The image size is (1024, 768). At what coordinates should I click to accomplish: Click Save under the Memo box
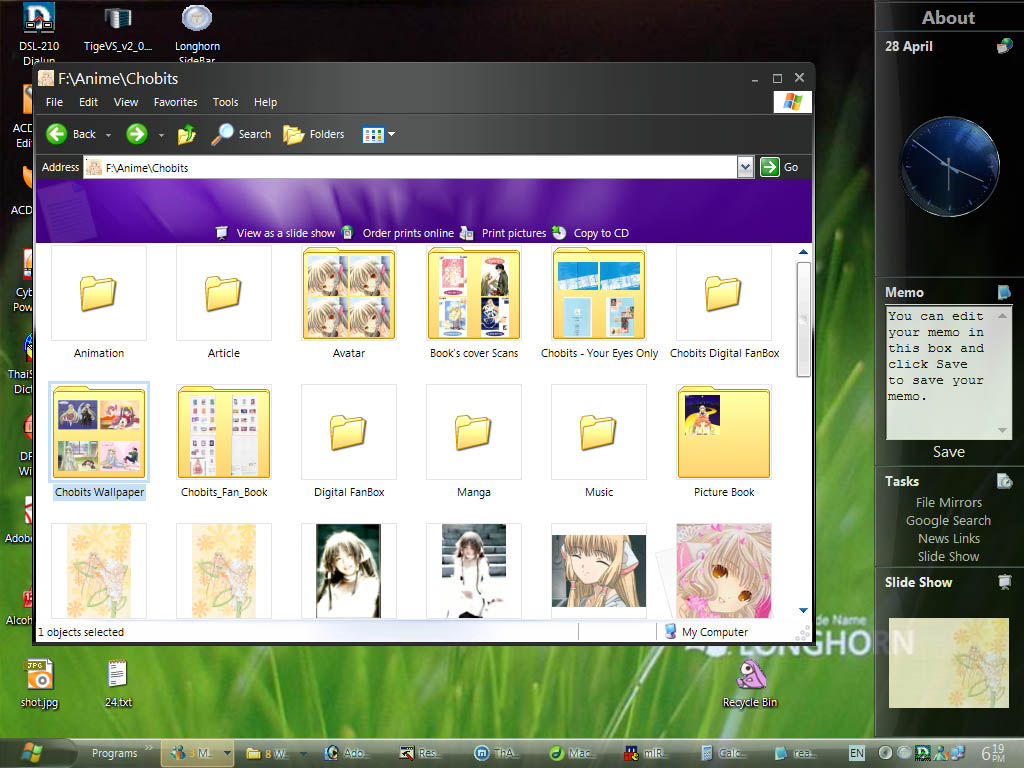tap(948, 452)
